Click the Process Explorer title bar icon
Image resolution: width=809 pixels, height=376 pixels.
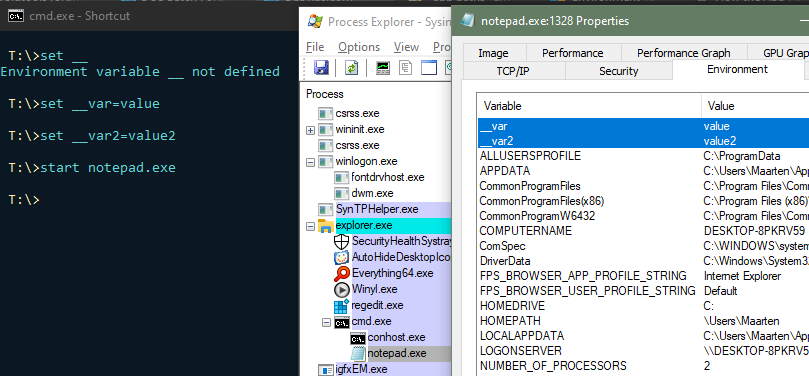coord(315,21)
